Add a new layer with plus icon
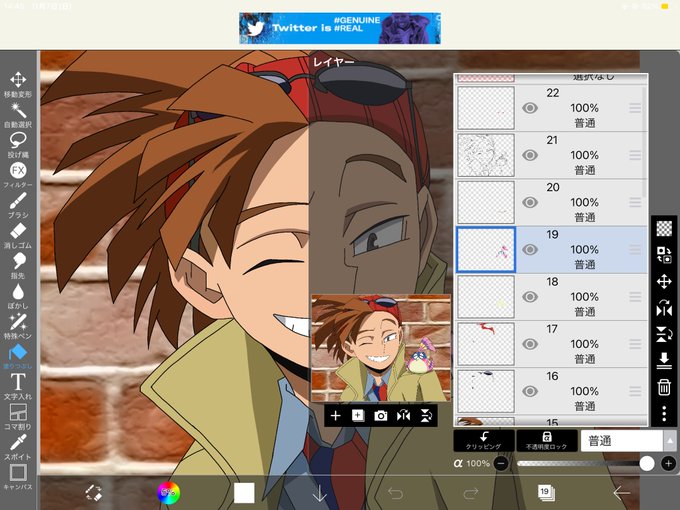Viewport: 680px width, 510px height. point(335,416)
